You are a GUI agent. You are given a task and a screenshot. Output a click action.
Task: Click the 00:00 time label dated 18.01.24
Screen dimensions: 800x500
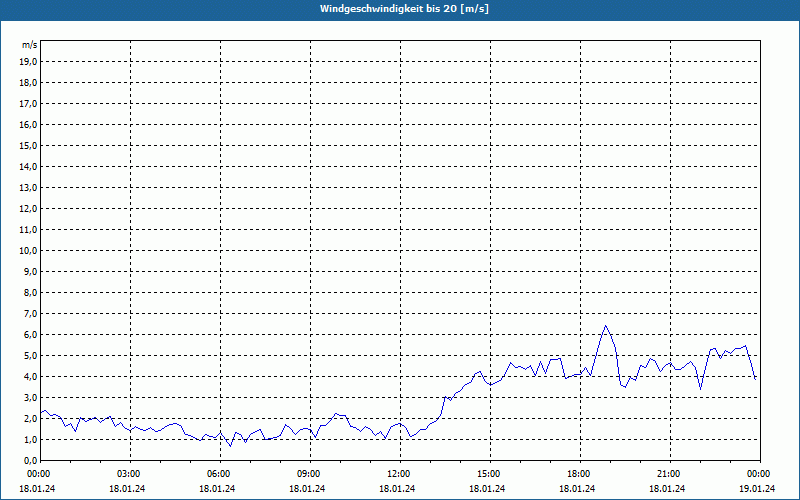37,474
